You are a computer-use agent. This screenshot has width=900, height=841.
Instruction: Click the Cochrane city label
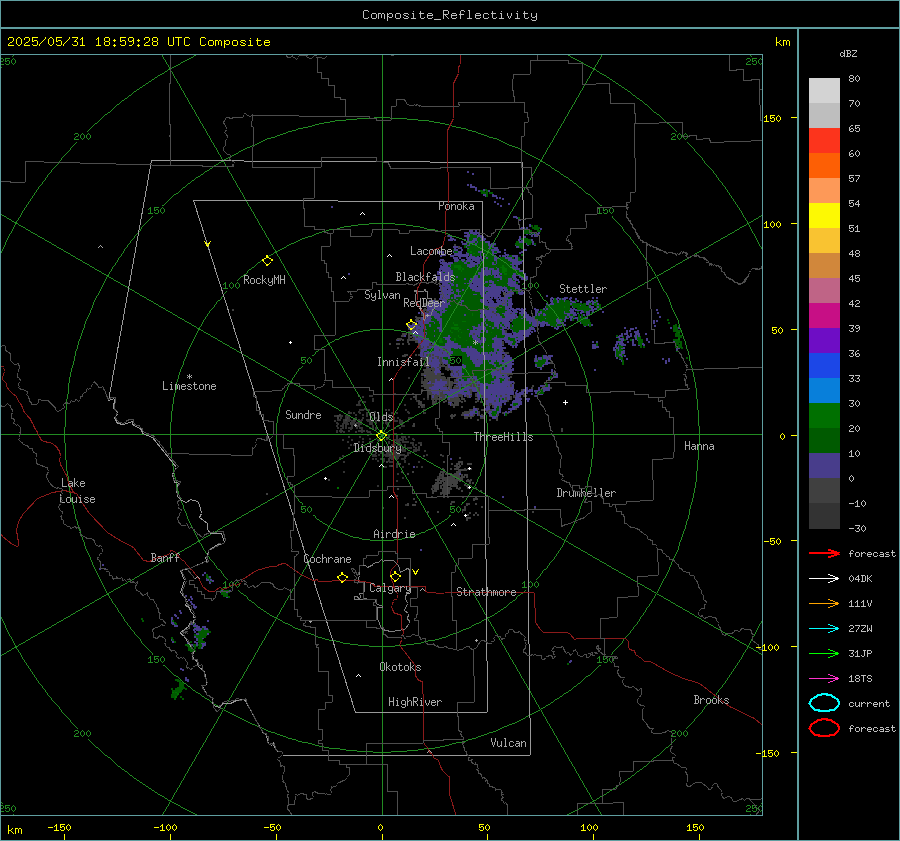(327, 559)
